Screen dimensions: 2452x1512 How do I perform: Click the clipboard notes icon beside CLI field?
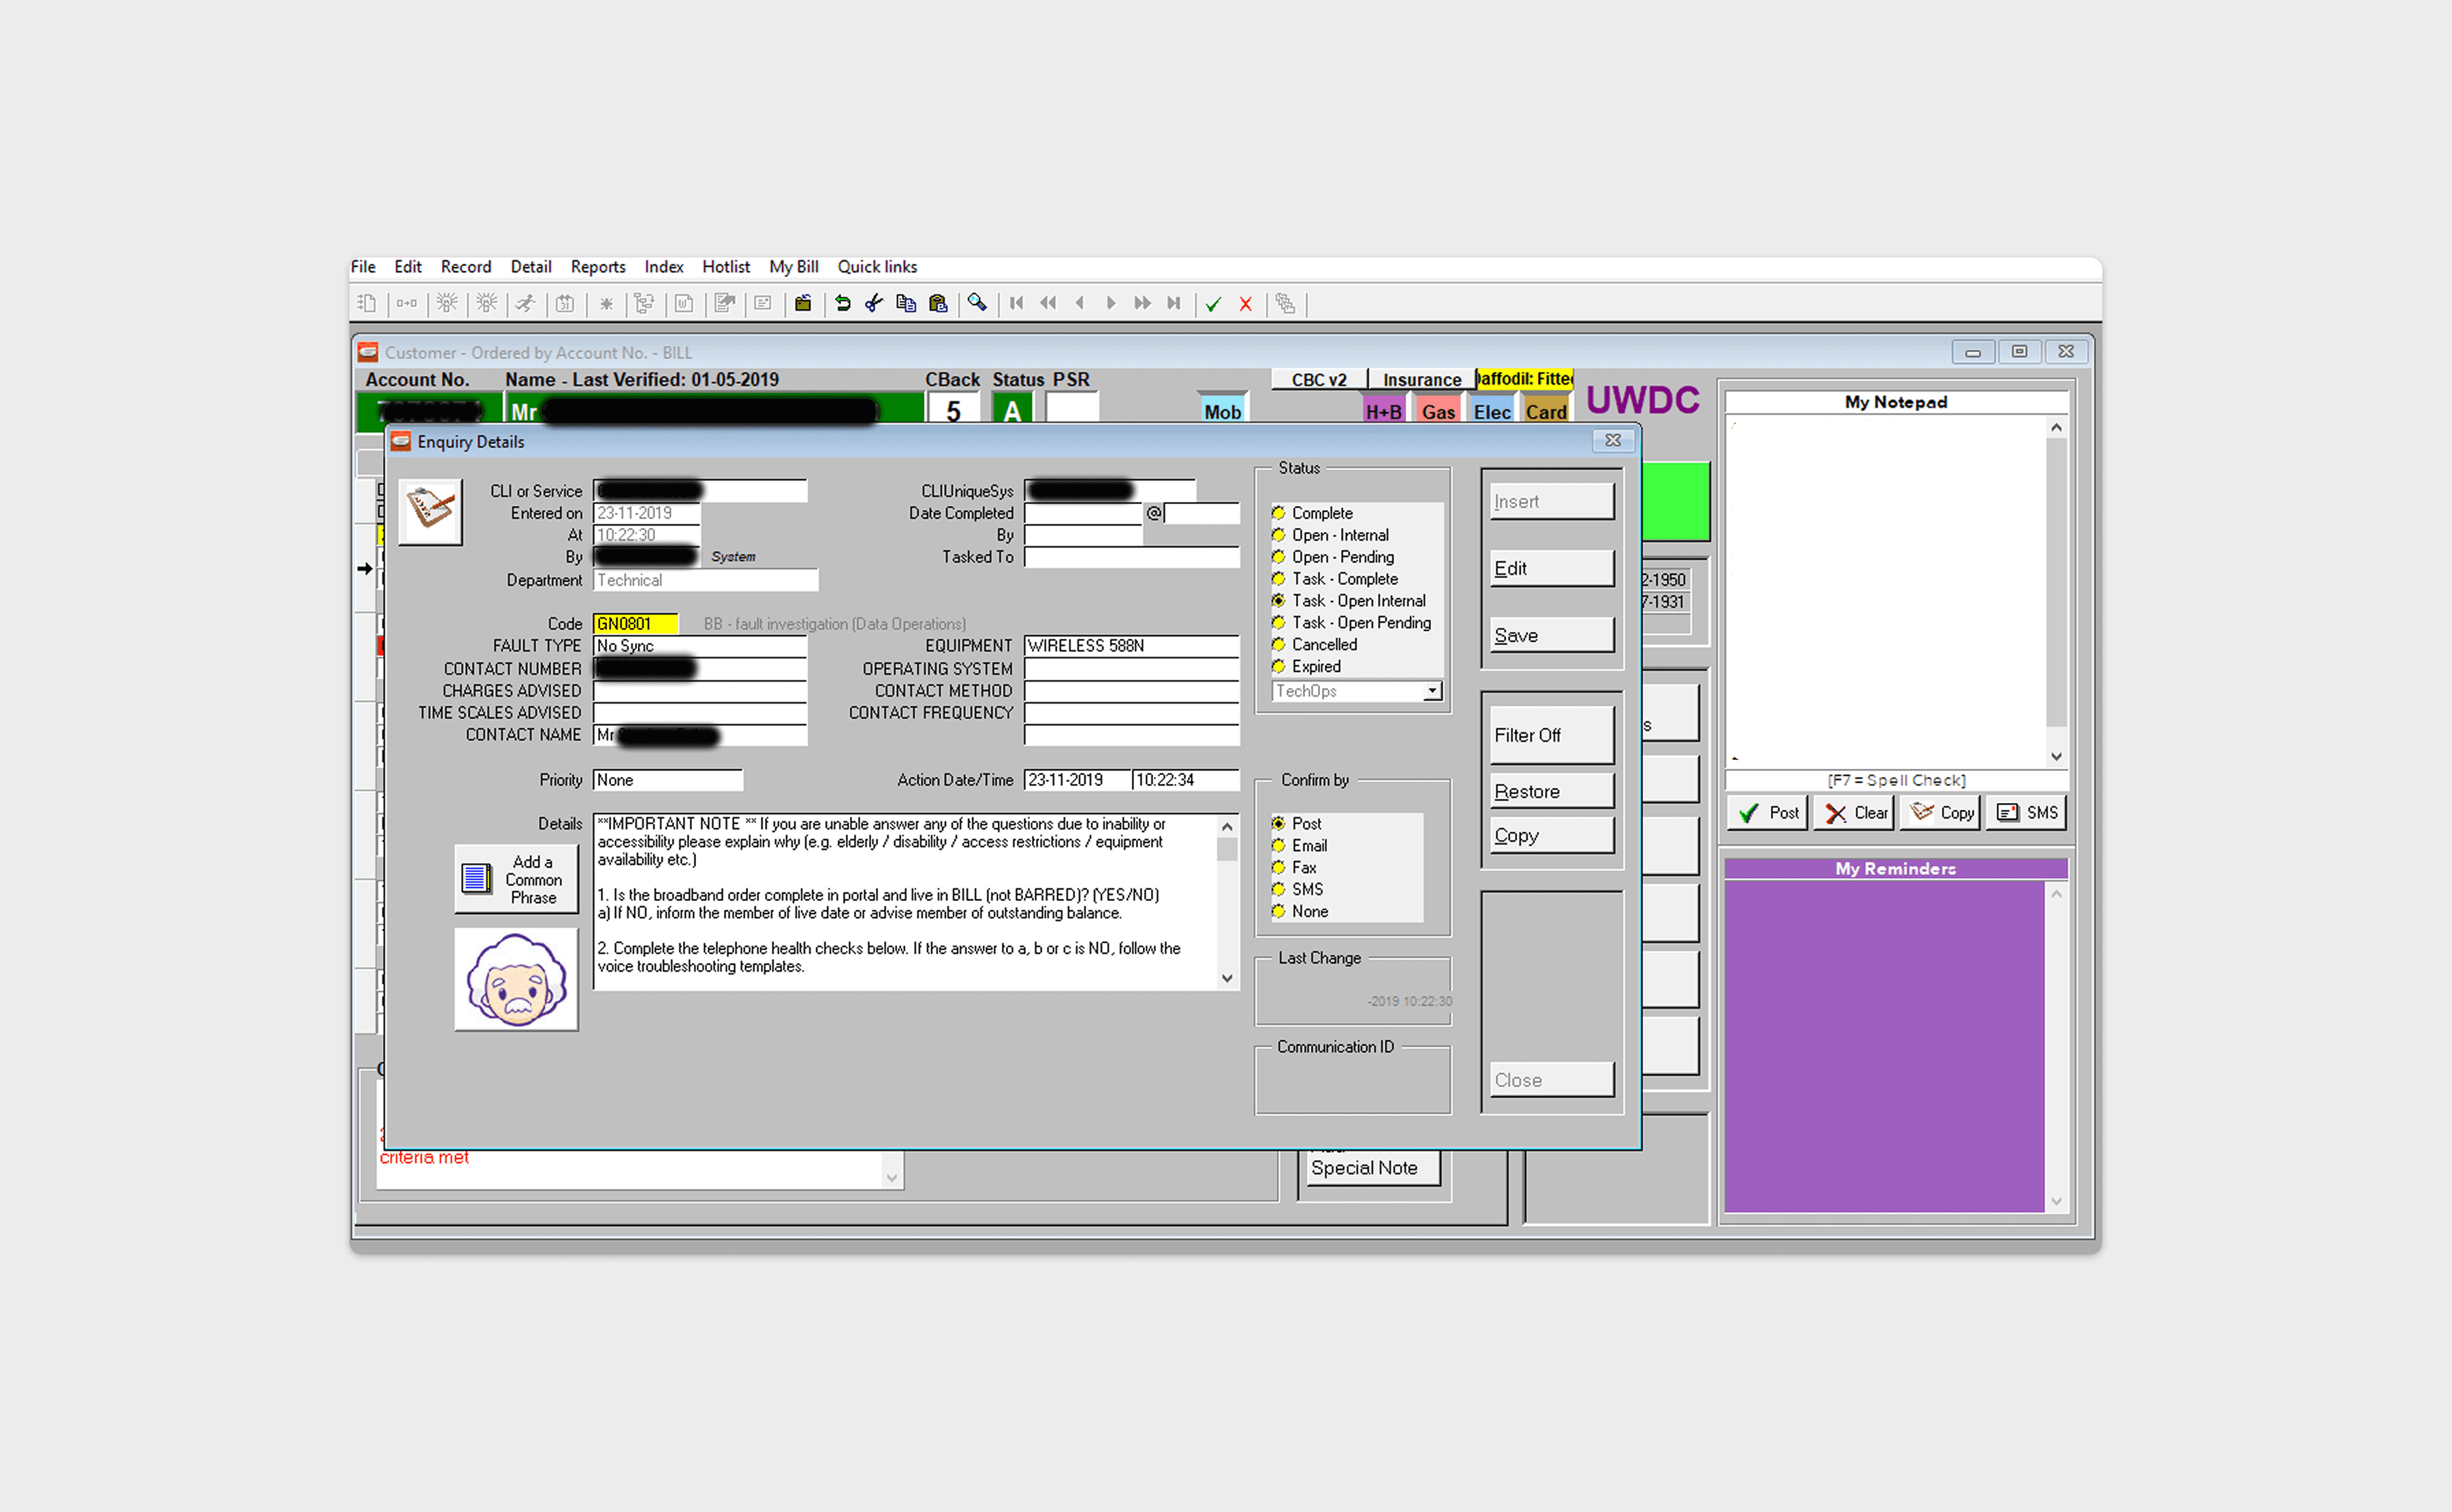(x=430, y=510)
